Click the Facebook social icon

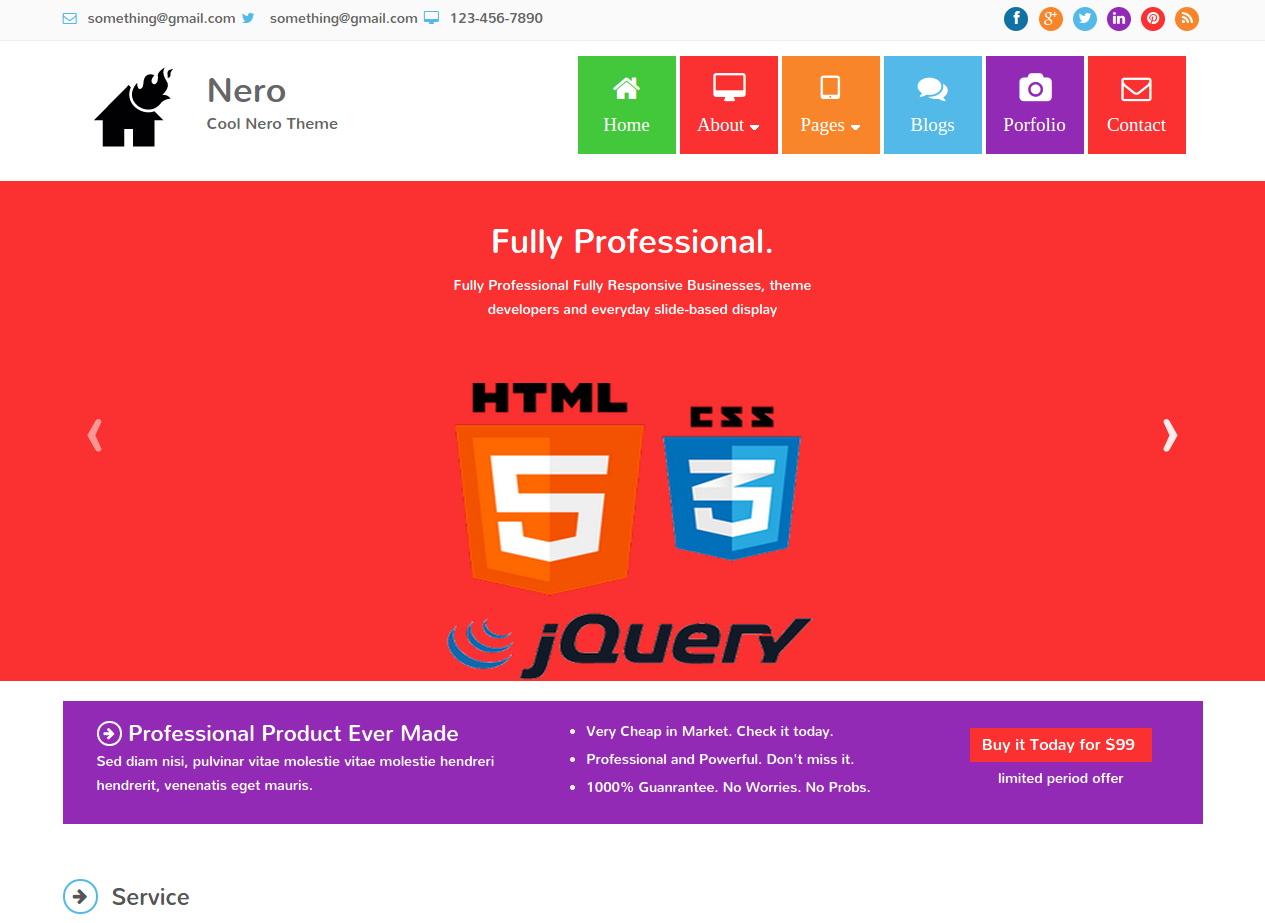tap(1016, 19)
